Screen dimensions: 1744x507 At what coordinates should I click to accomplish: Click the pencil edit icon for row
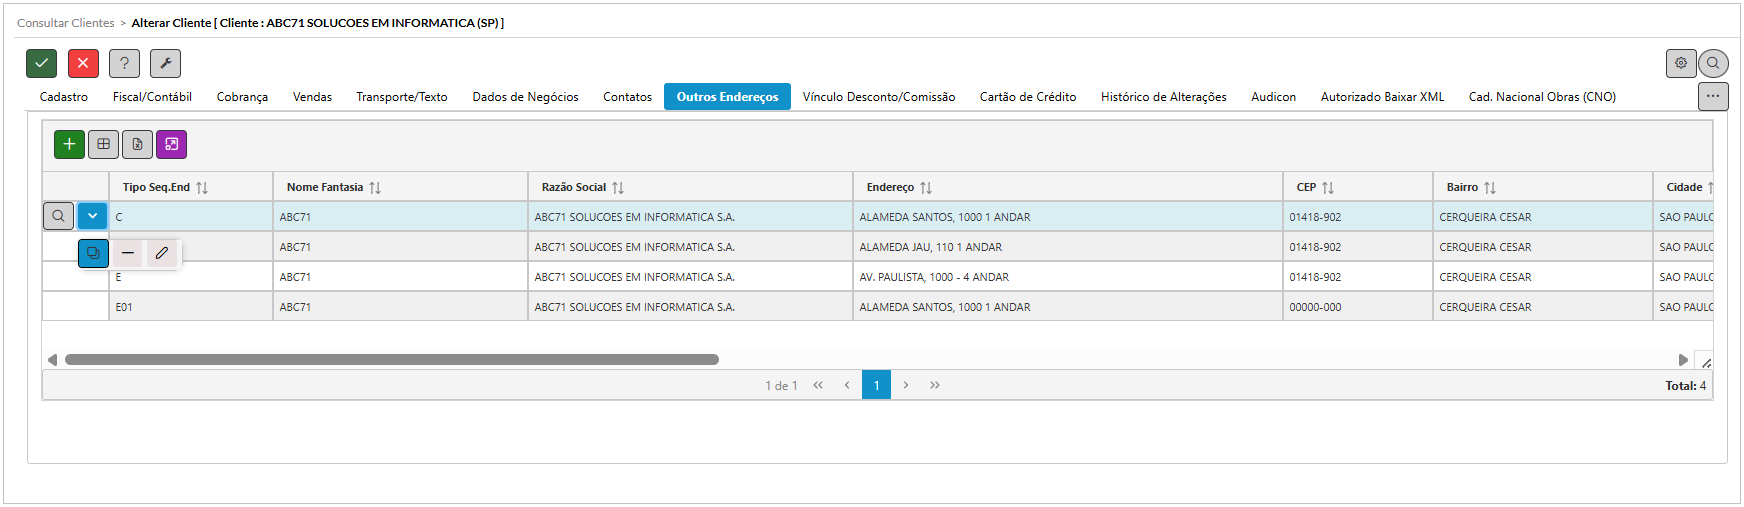[162, 253]
